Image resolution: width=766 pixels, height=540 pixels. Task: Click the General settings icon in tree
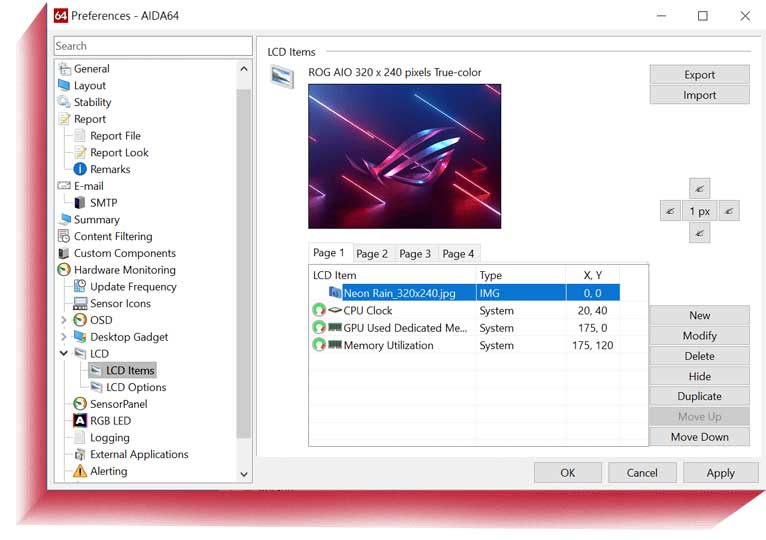pyautogui.click(x=64, y=68)
